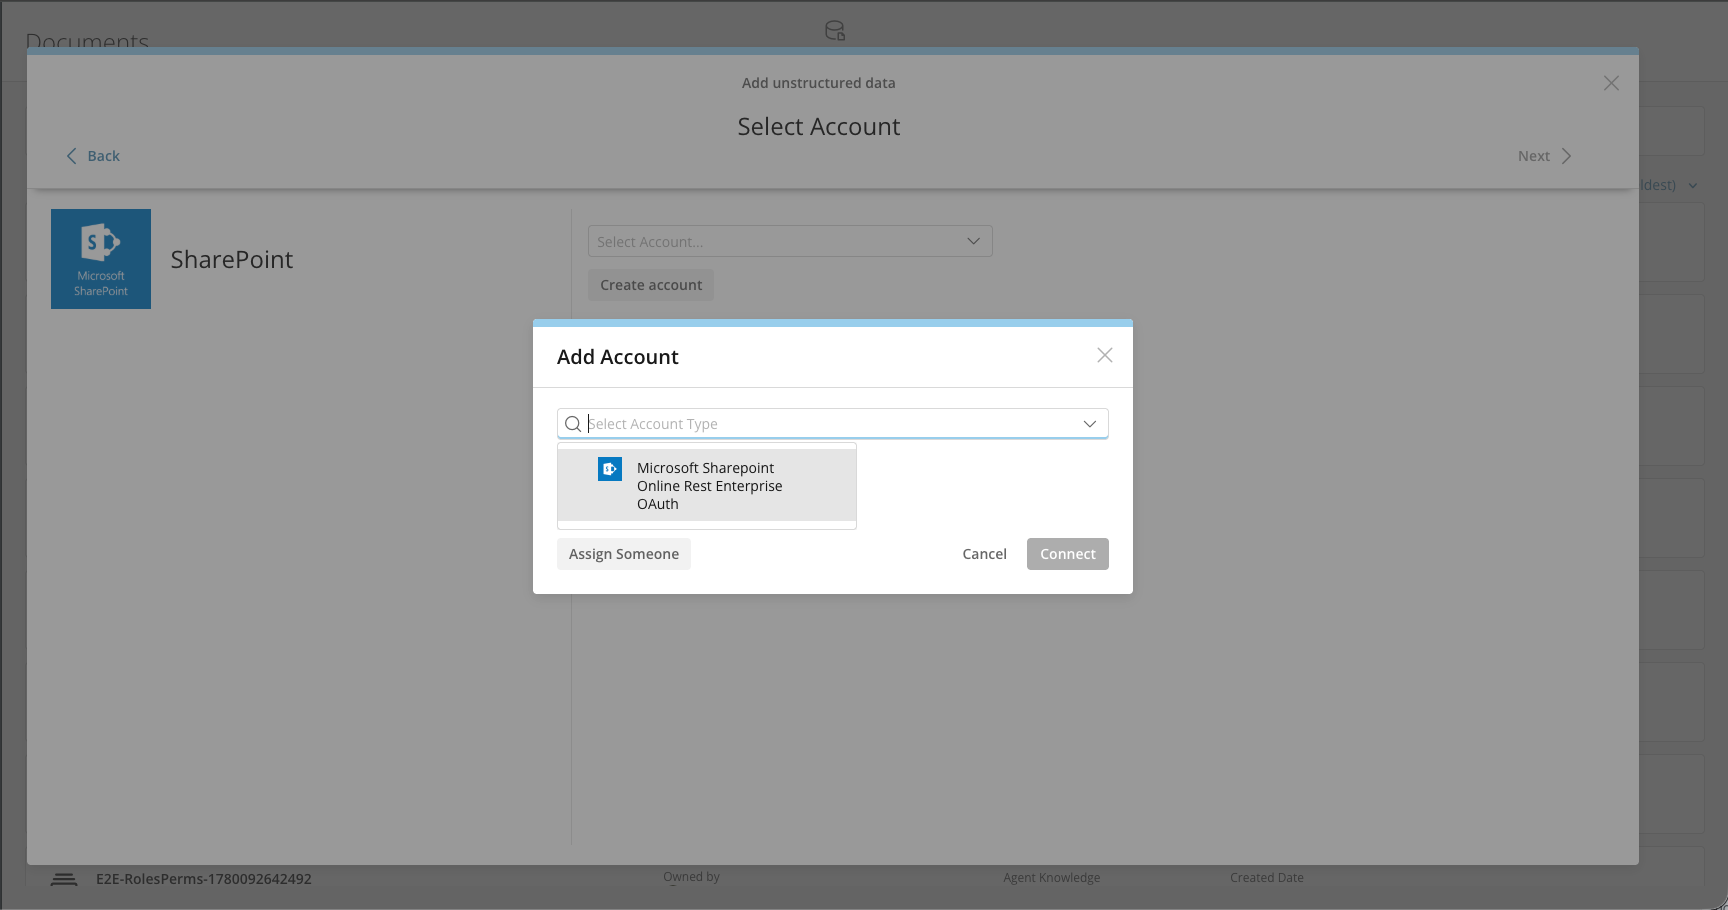Click Next to proceed

point(1545,156)
